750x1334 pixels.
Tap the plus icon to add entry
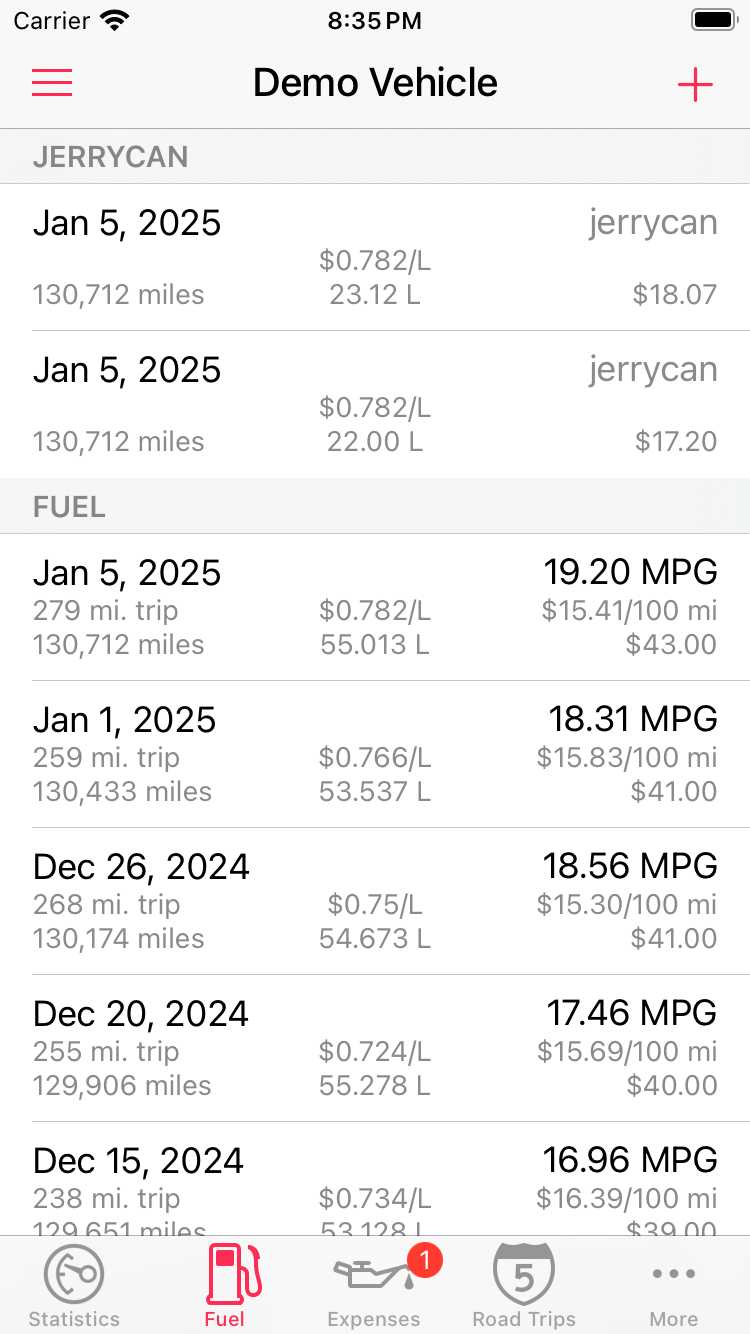[695, 85]
